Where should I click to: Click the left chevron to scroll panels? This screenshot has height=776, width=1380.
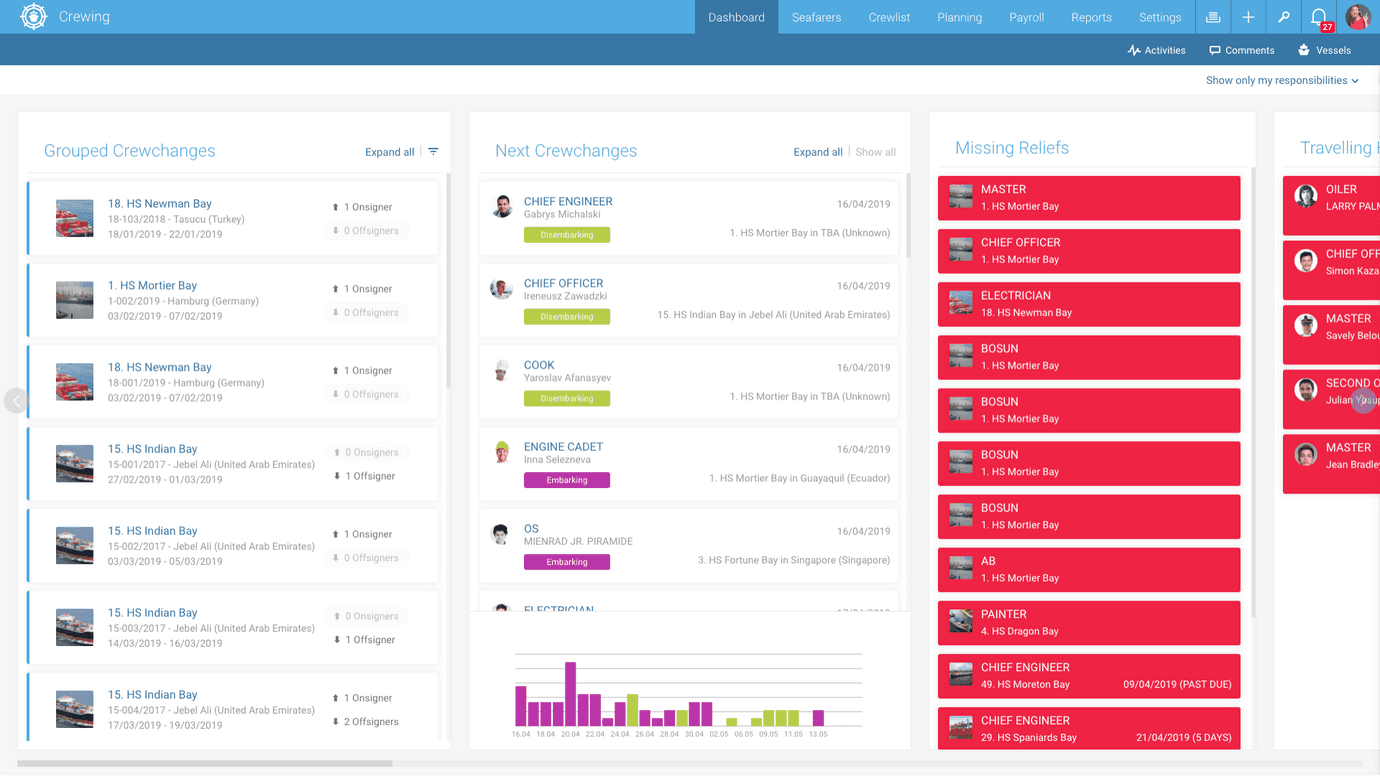click(16, 400)
